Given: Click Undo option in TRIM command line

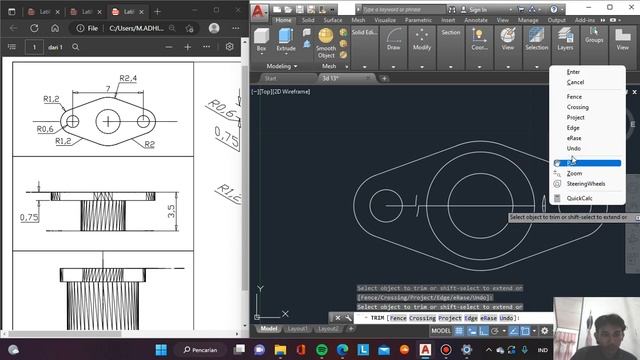Looking at the screenshot, I should coord(506,318).
